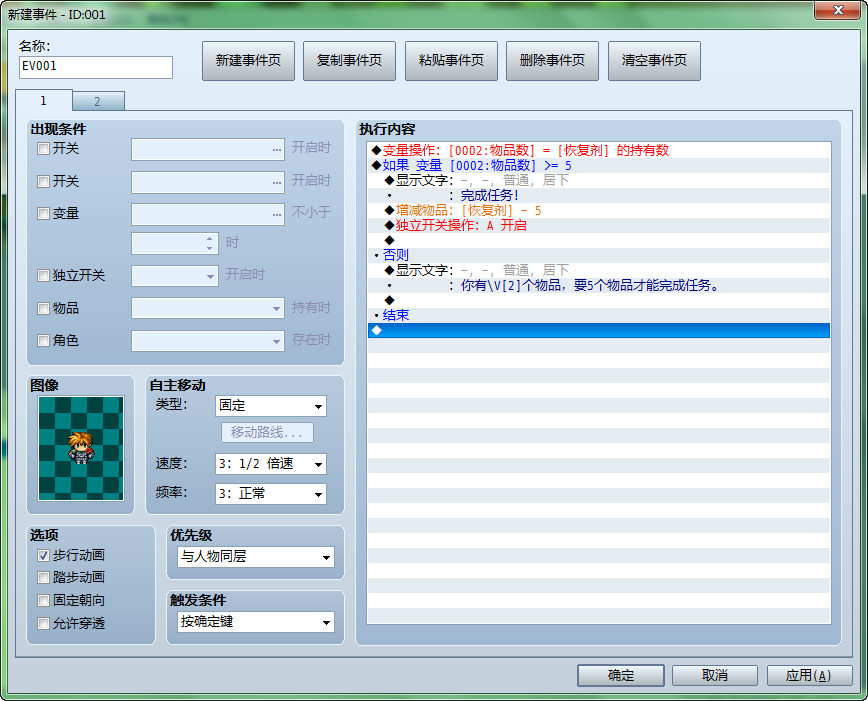Enable the 变量 condition checkbox
This screenshot has height=701, width=868.
coord(43,213)
